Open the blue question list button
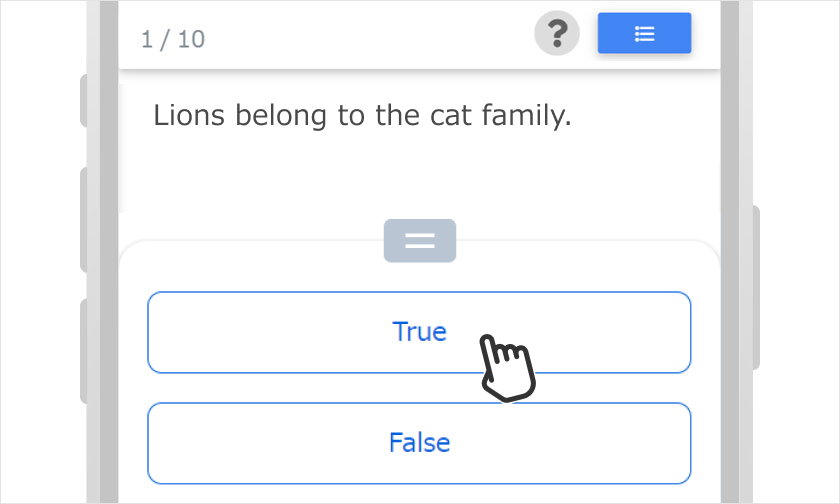Image resolution: width=840 pixels, height=504 pixels. click(644, 34)
